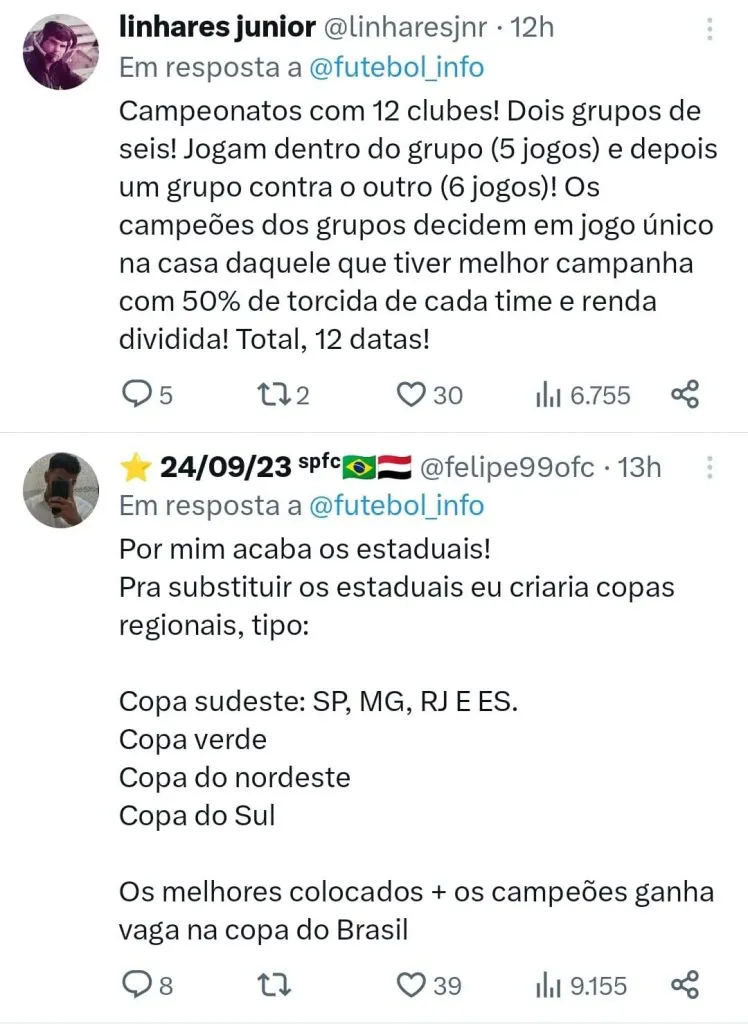748x1024 pixels.
Task: View analytics of tweet with 6.755 views
Action: pyautogui.click(x=546, y=395)
